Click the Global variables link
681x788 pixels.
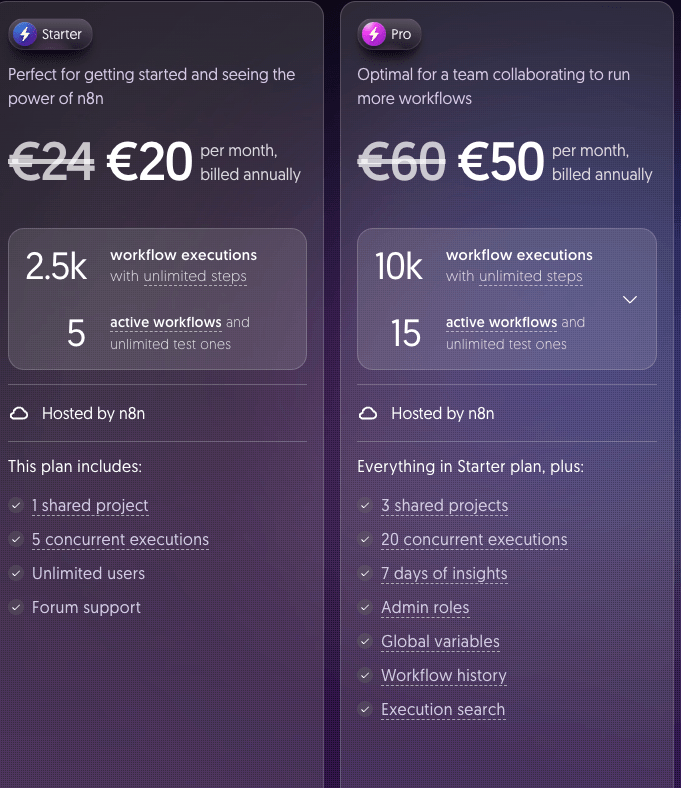[x=440, y=641]
